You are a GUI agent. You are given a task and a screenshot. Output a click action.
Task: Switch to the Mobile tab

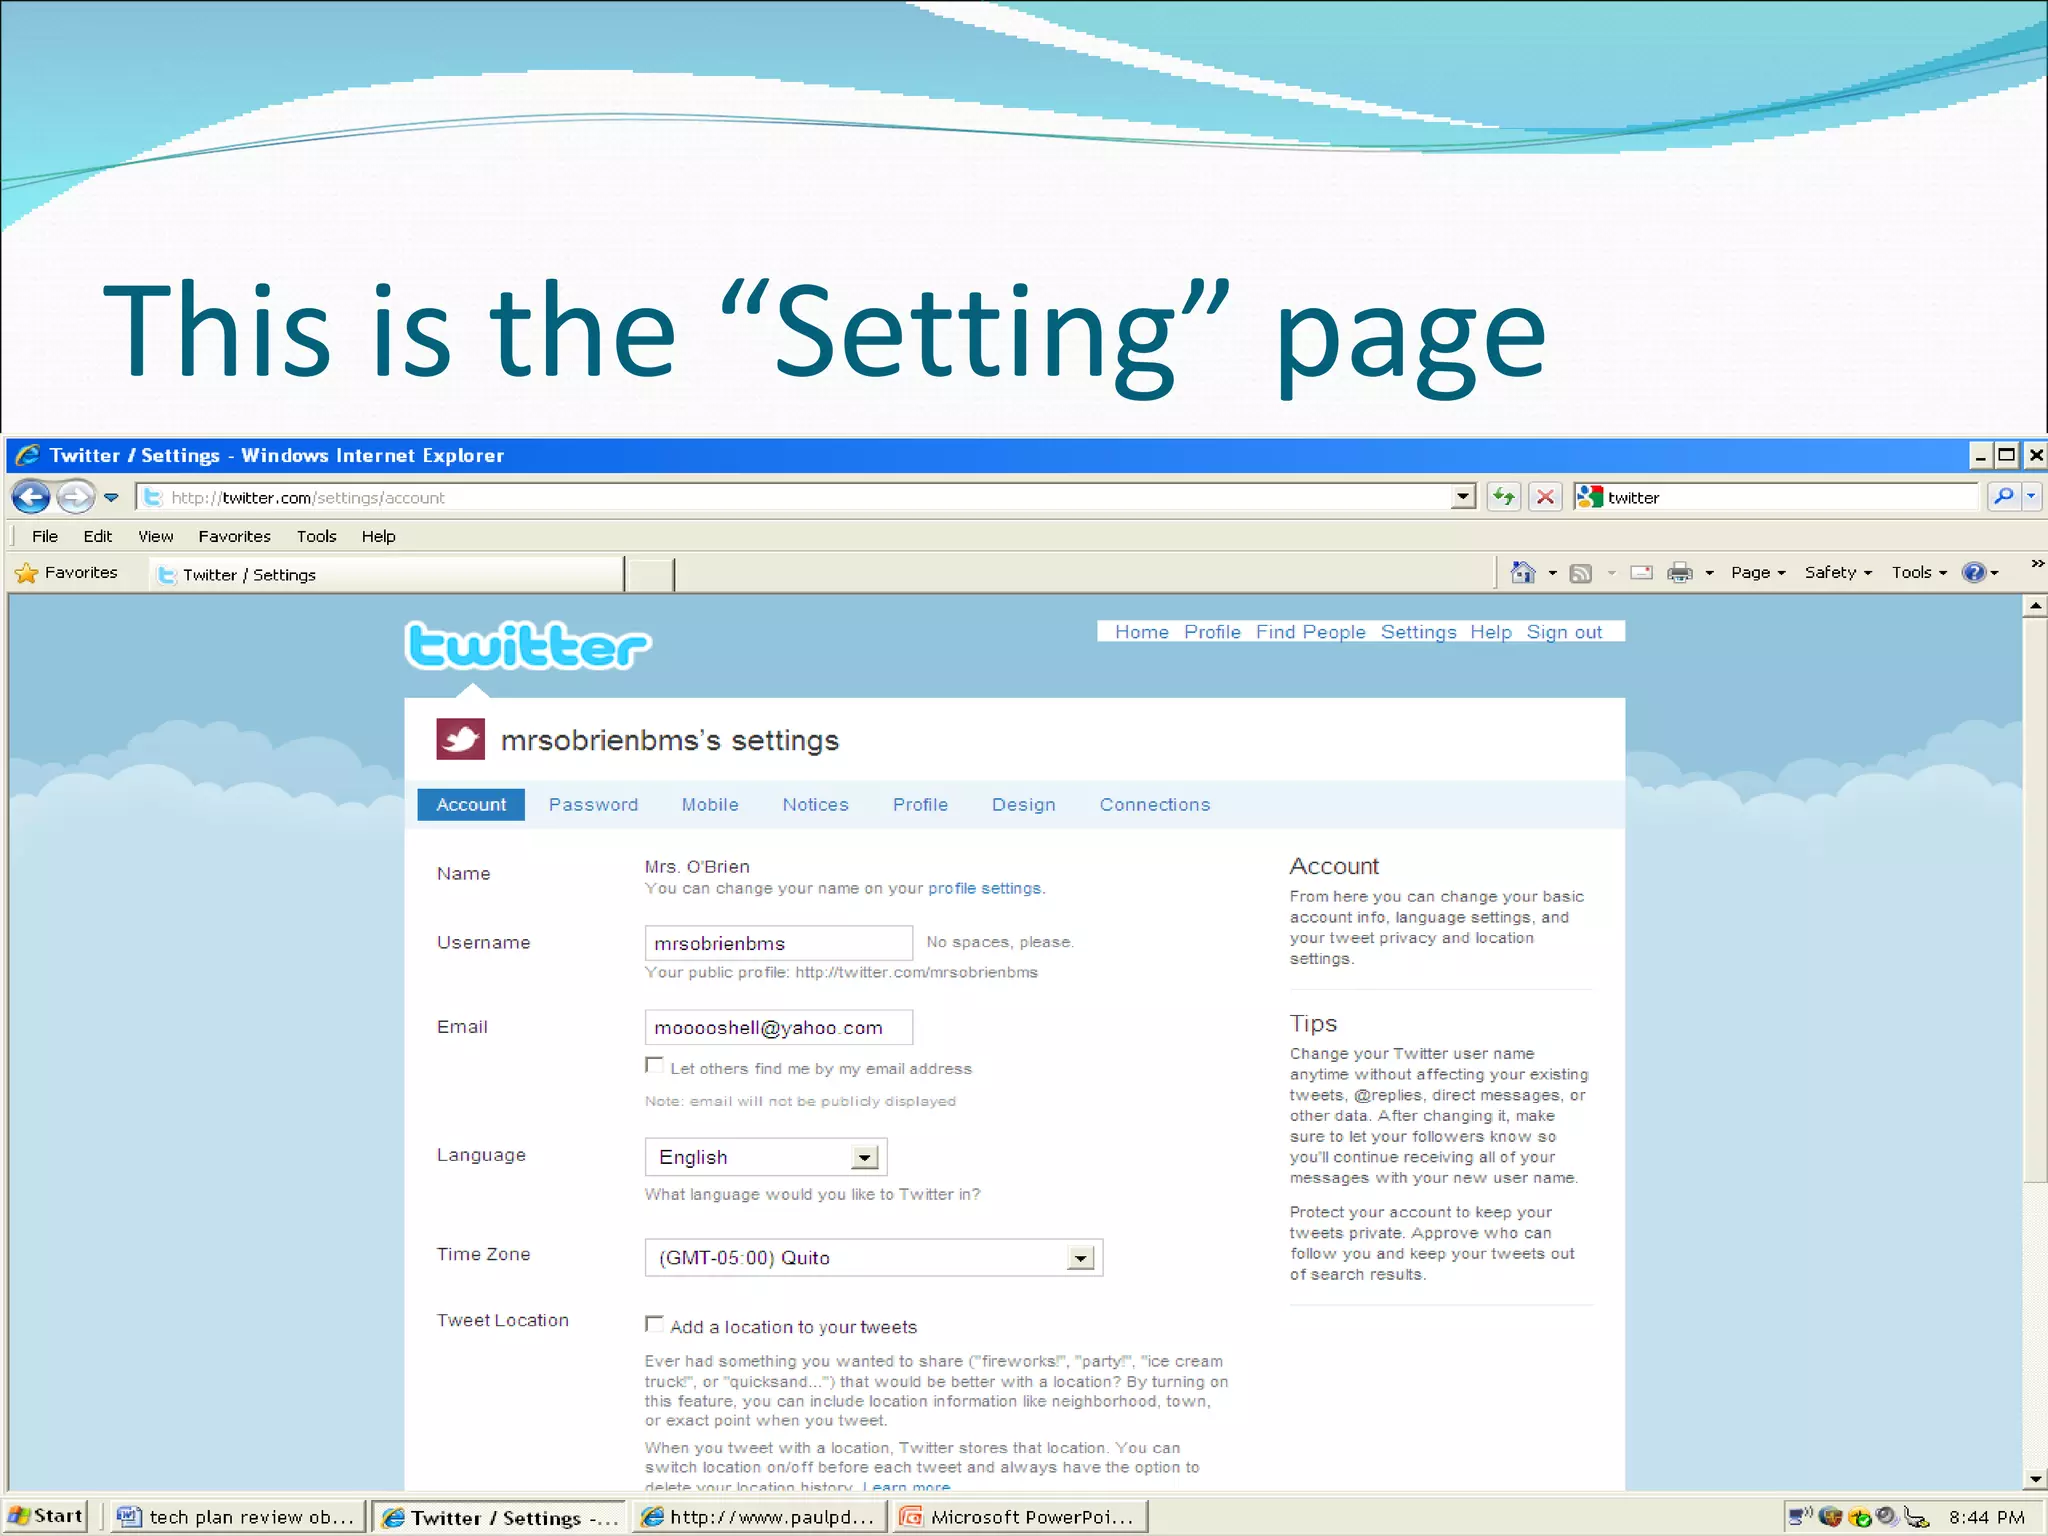(x=710, y=805)
